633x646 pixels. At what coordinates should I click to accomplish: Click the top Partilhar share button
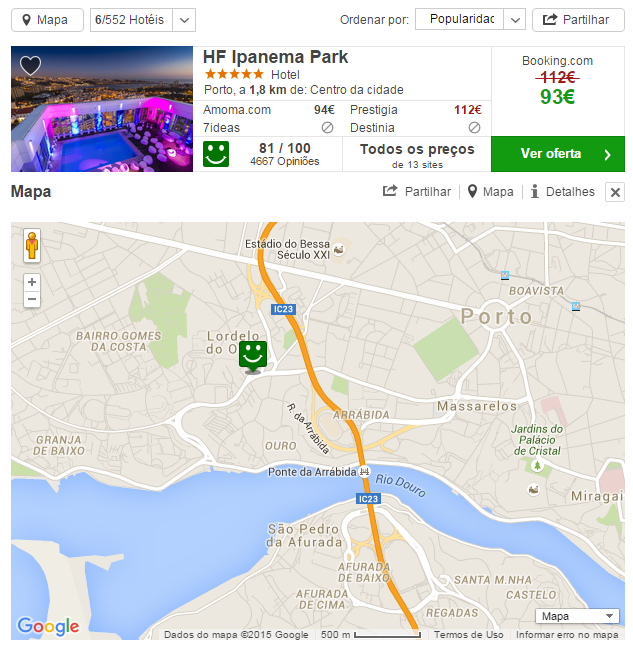pos(578,20)
